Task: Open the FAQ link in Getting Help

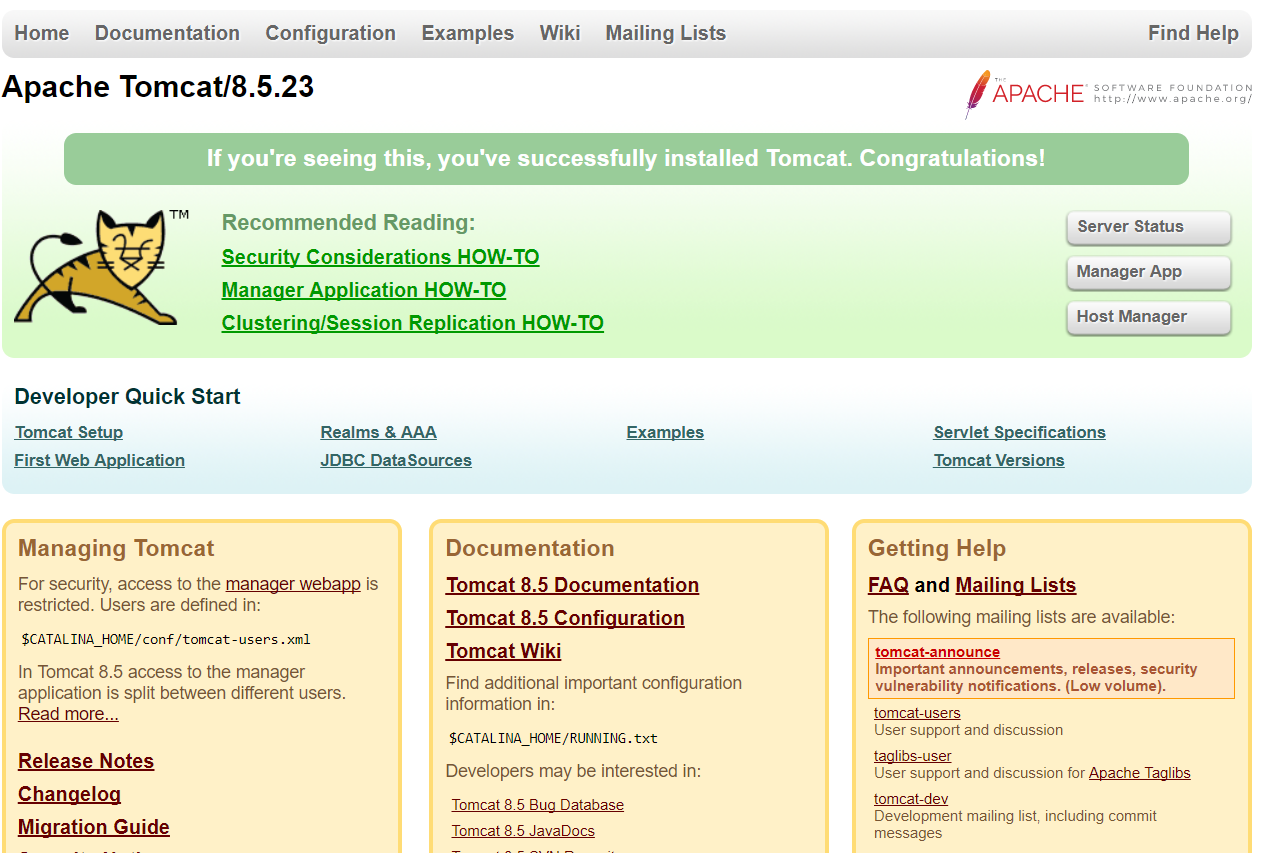Action: click(888, 585)
